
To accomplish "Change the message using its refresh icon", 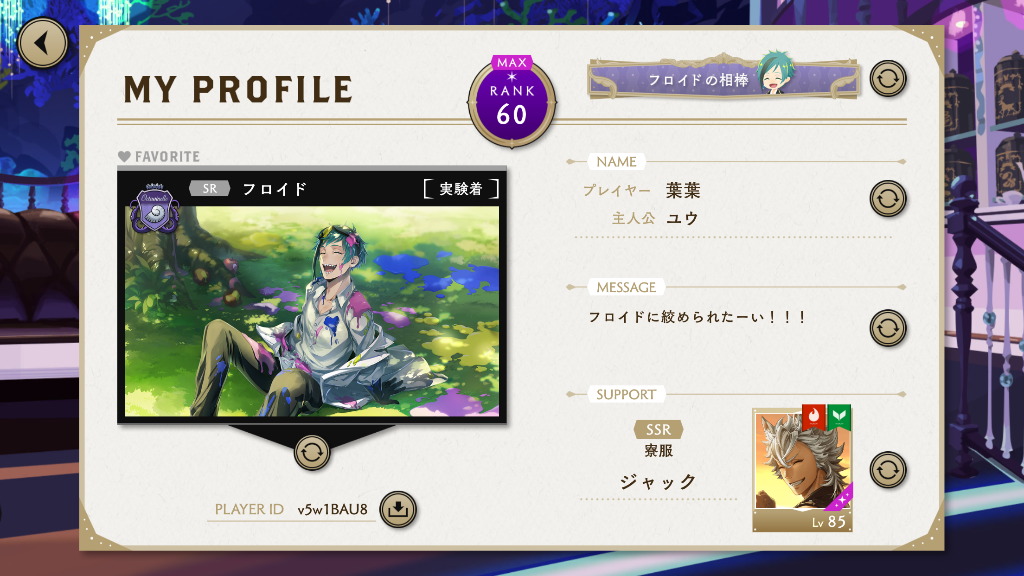I will click(888, 328).
